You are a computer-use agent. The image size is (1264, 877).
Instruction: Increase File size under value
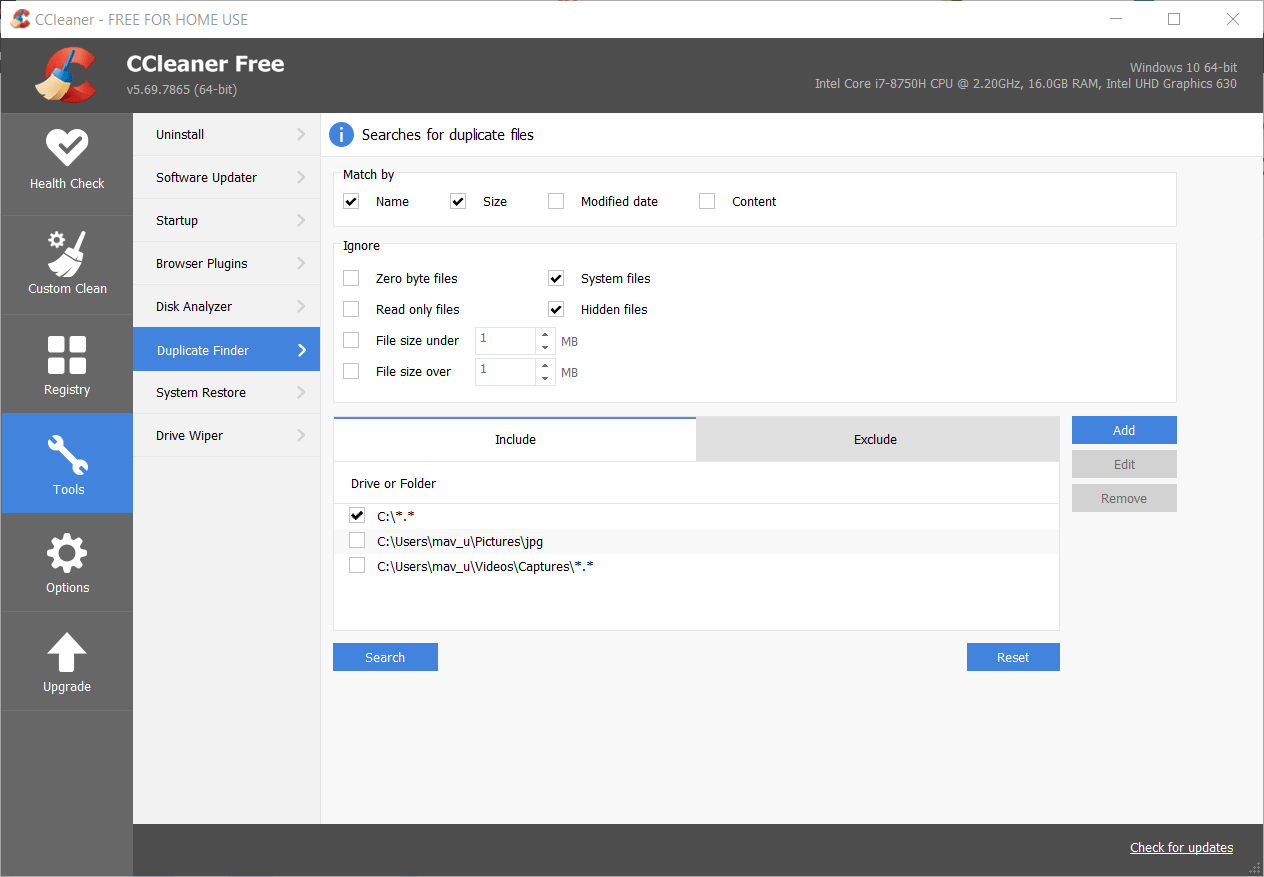click(545, 334)
